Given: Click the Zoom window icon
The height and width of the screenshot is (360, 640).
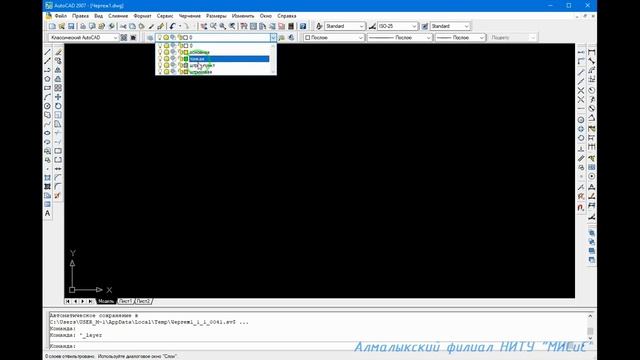Looking at the screenshot, I should coord(222,26).
